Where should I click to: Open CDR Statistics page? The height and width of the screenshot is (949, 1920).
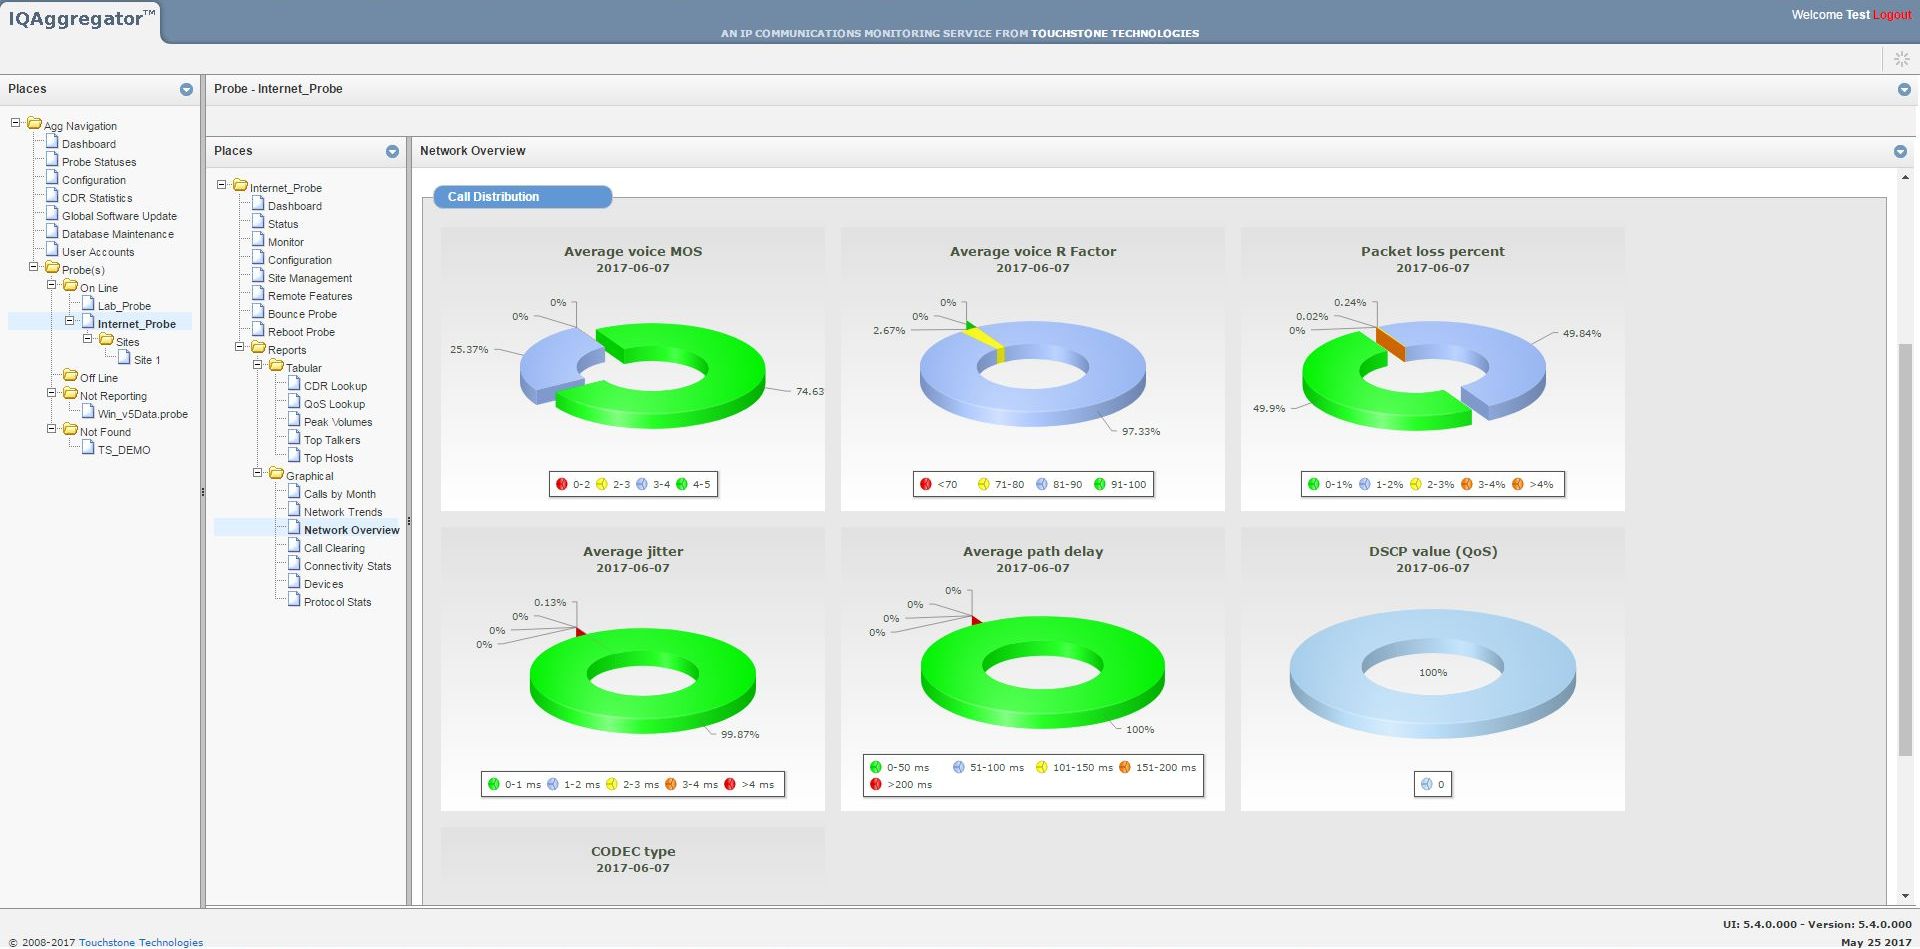[97, 198]
